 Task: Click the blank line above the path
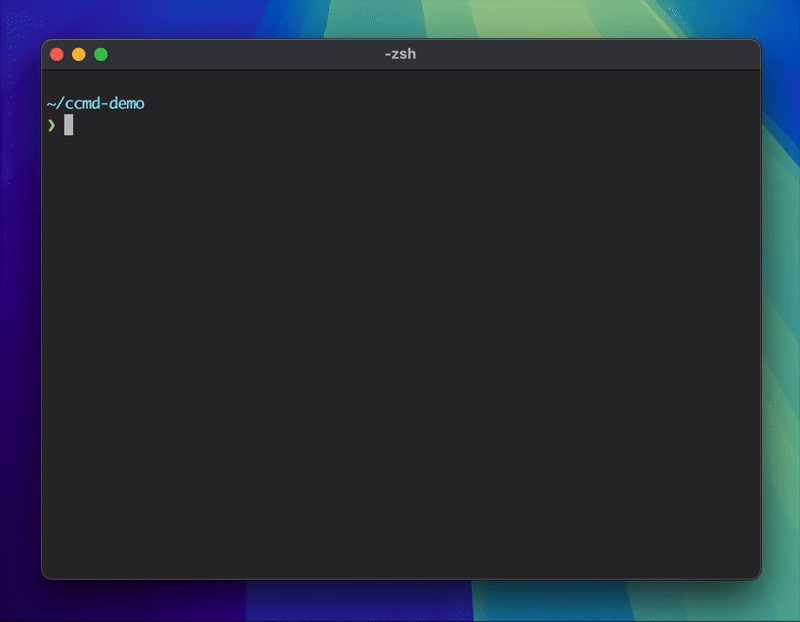pyautogui.click(x=401, y=83)
